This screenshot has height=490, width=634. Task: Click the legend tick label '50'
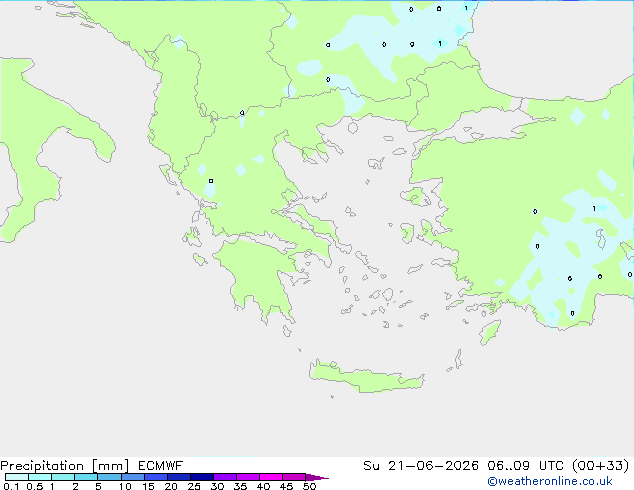[310, 486]
